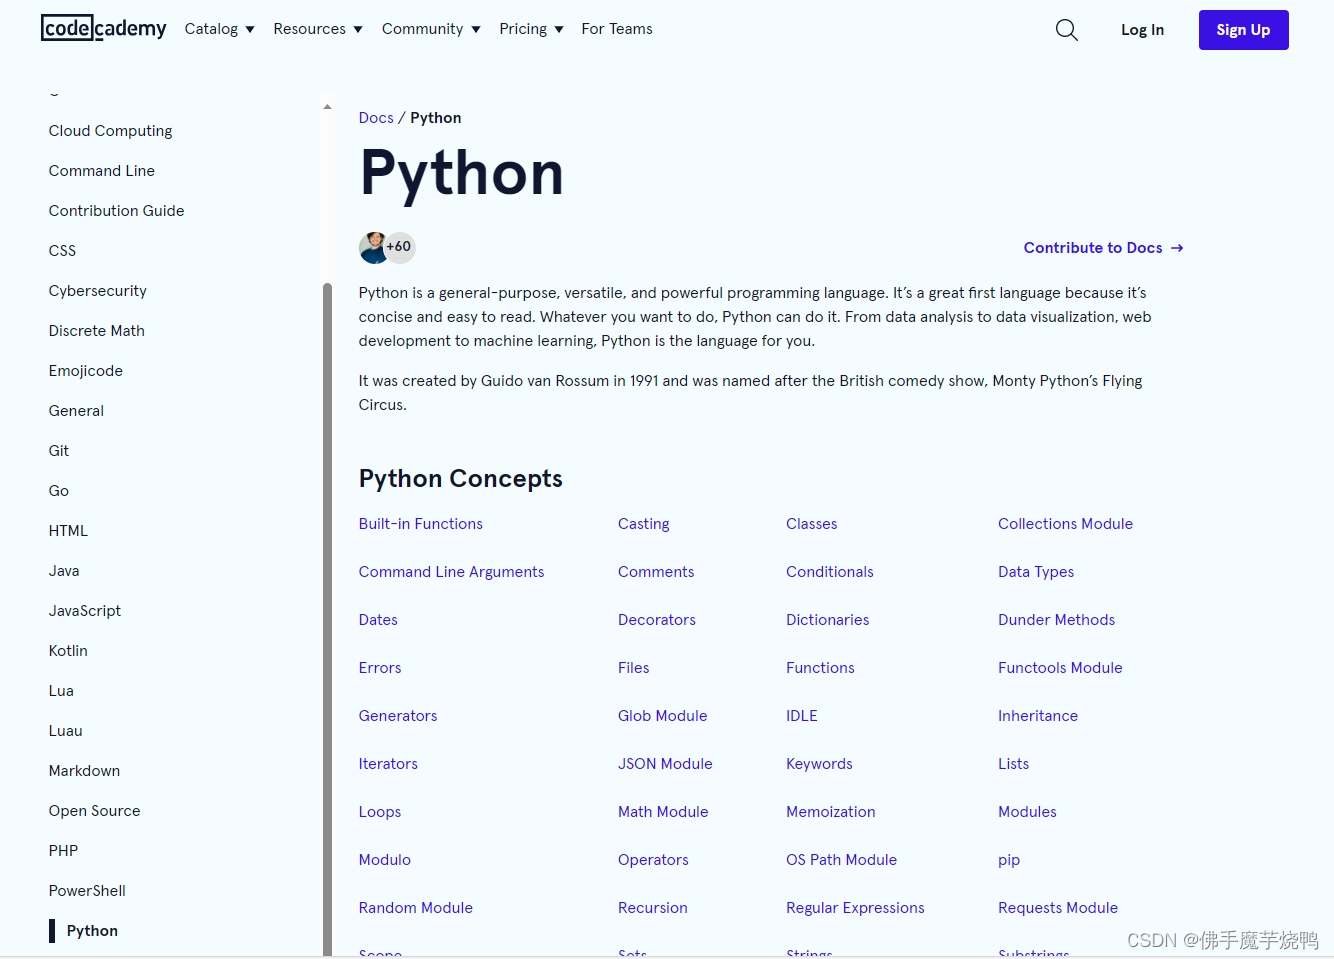This screenshot has height=959, width=1334.
Task: Click the Contribute to Docs arrow
Action: (x=1177, y=248)
